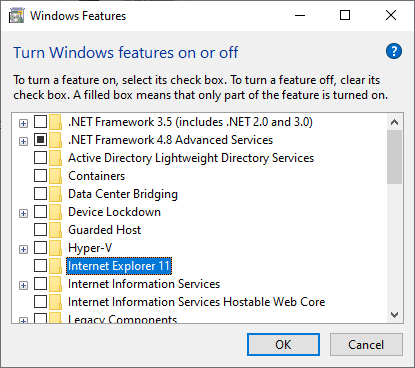
Task: Select the Data Center Bridging label
Action: coord(123,194)
